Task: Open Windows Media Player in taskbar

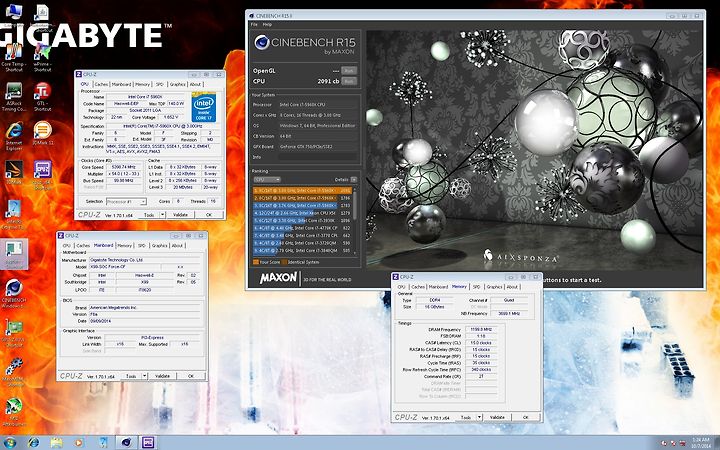Action: [x=79, y=443]
